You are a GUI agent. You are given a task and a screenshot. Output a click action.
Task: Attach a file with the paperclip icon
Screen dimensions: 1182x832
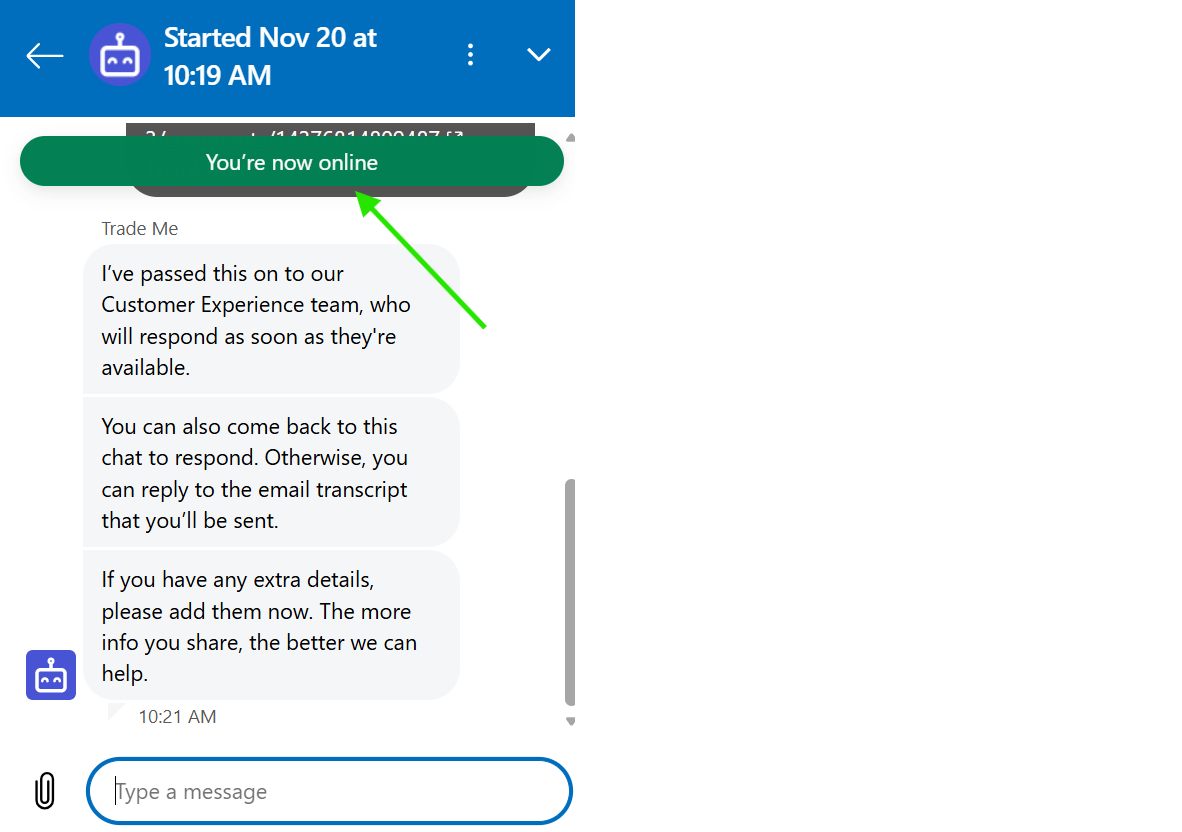(x=45, y=791)
